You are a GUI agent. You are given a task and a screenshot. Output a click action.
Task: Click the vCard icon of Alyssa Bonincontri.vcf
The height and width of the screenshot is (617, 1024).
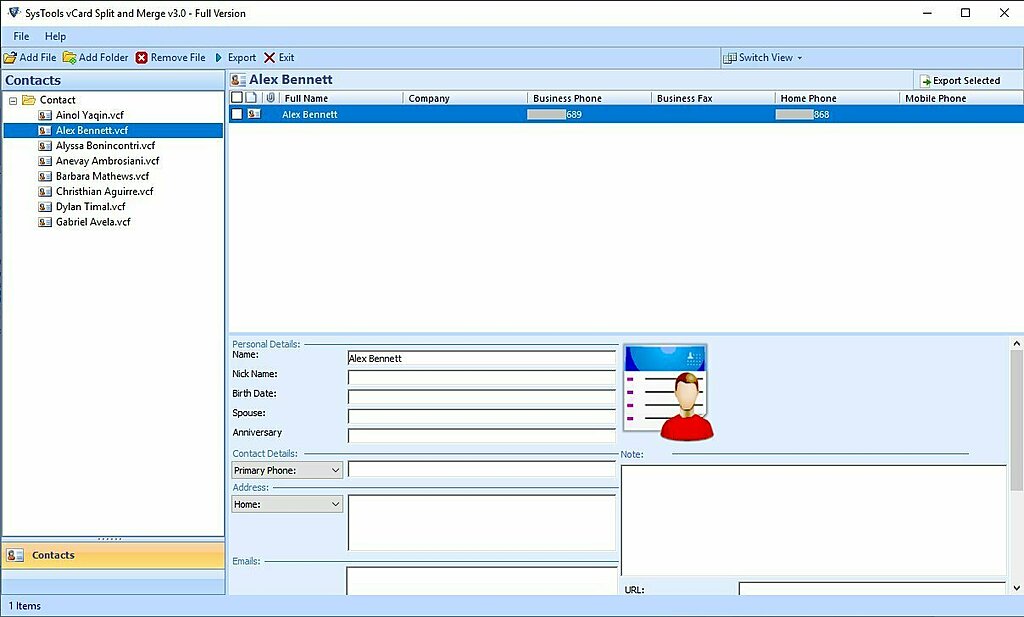45,146
